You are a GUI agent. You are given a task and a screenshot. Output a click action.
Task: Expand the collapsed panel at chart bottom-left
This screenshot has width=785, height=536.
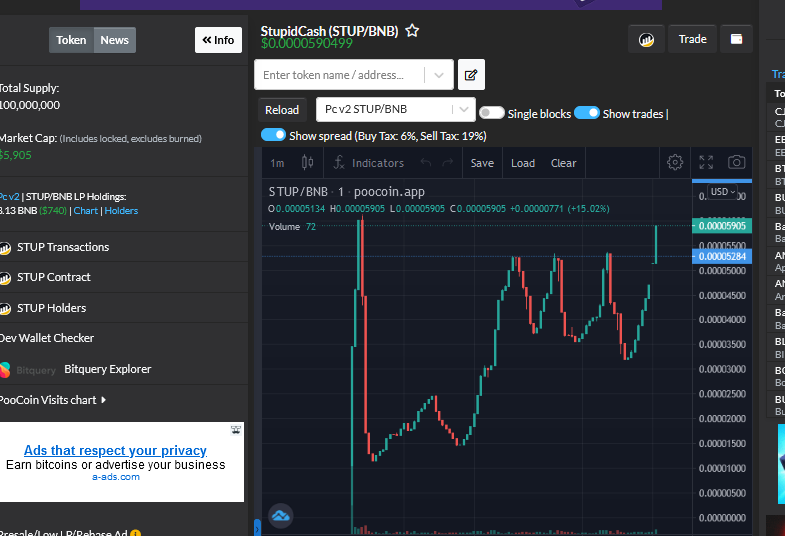click(x=257, y=527)
